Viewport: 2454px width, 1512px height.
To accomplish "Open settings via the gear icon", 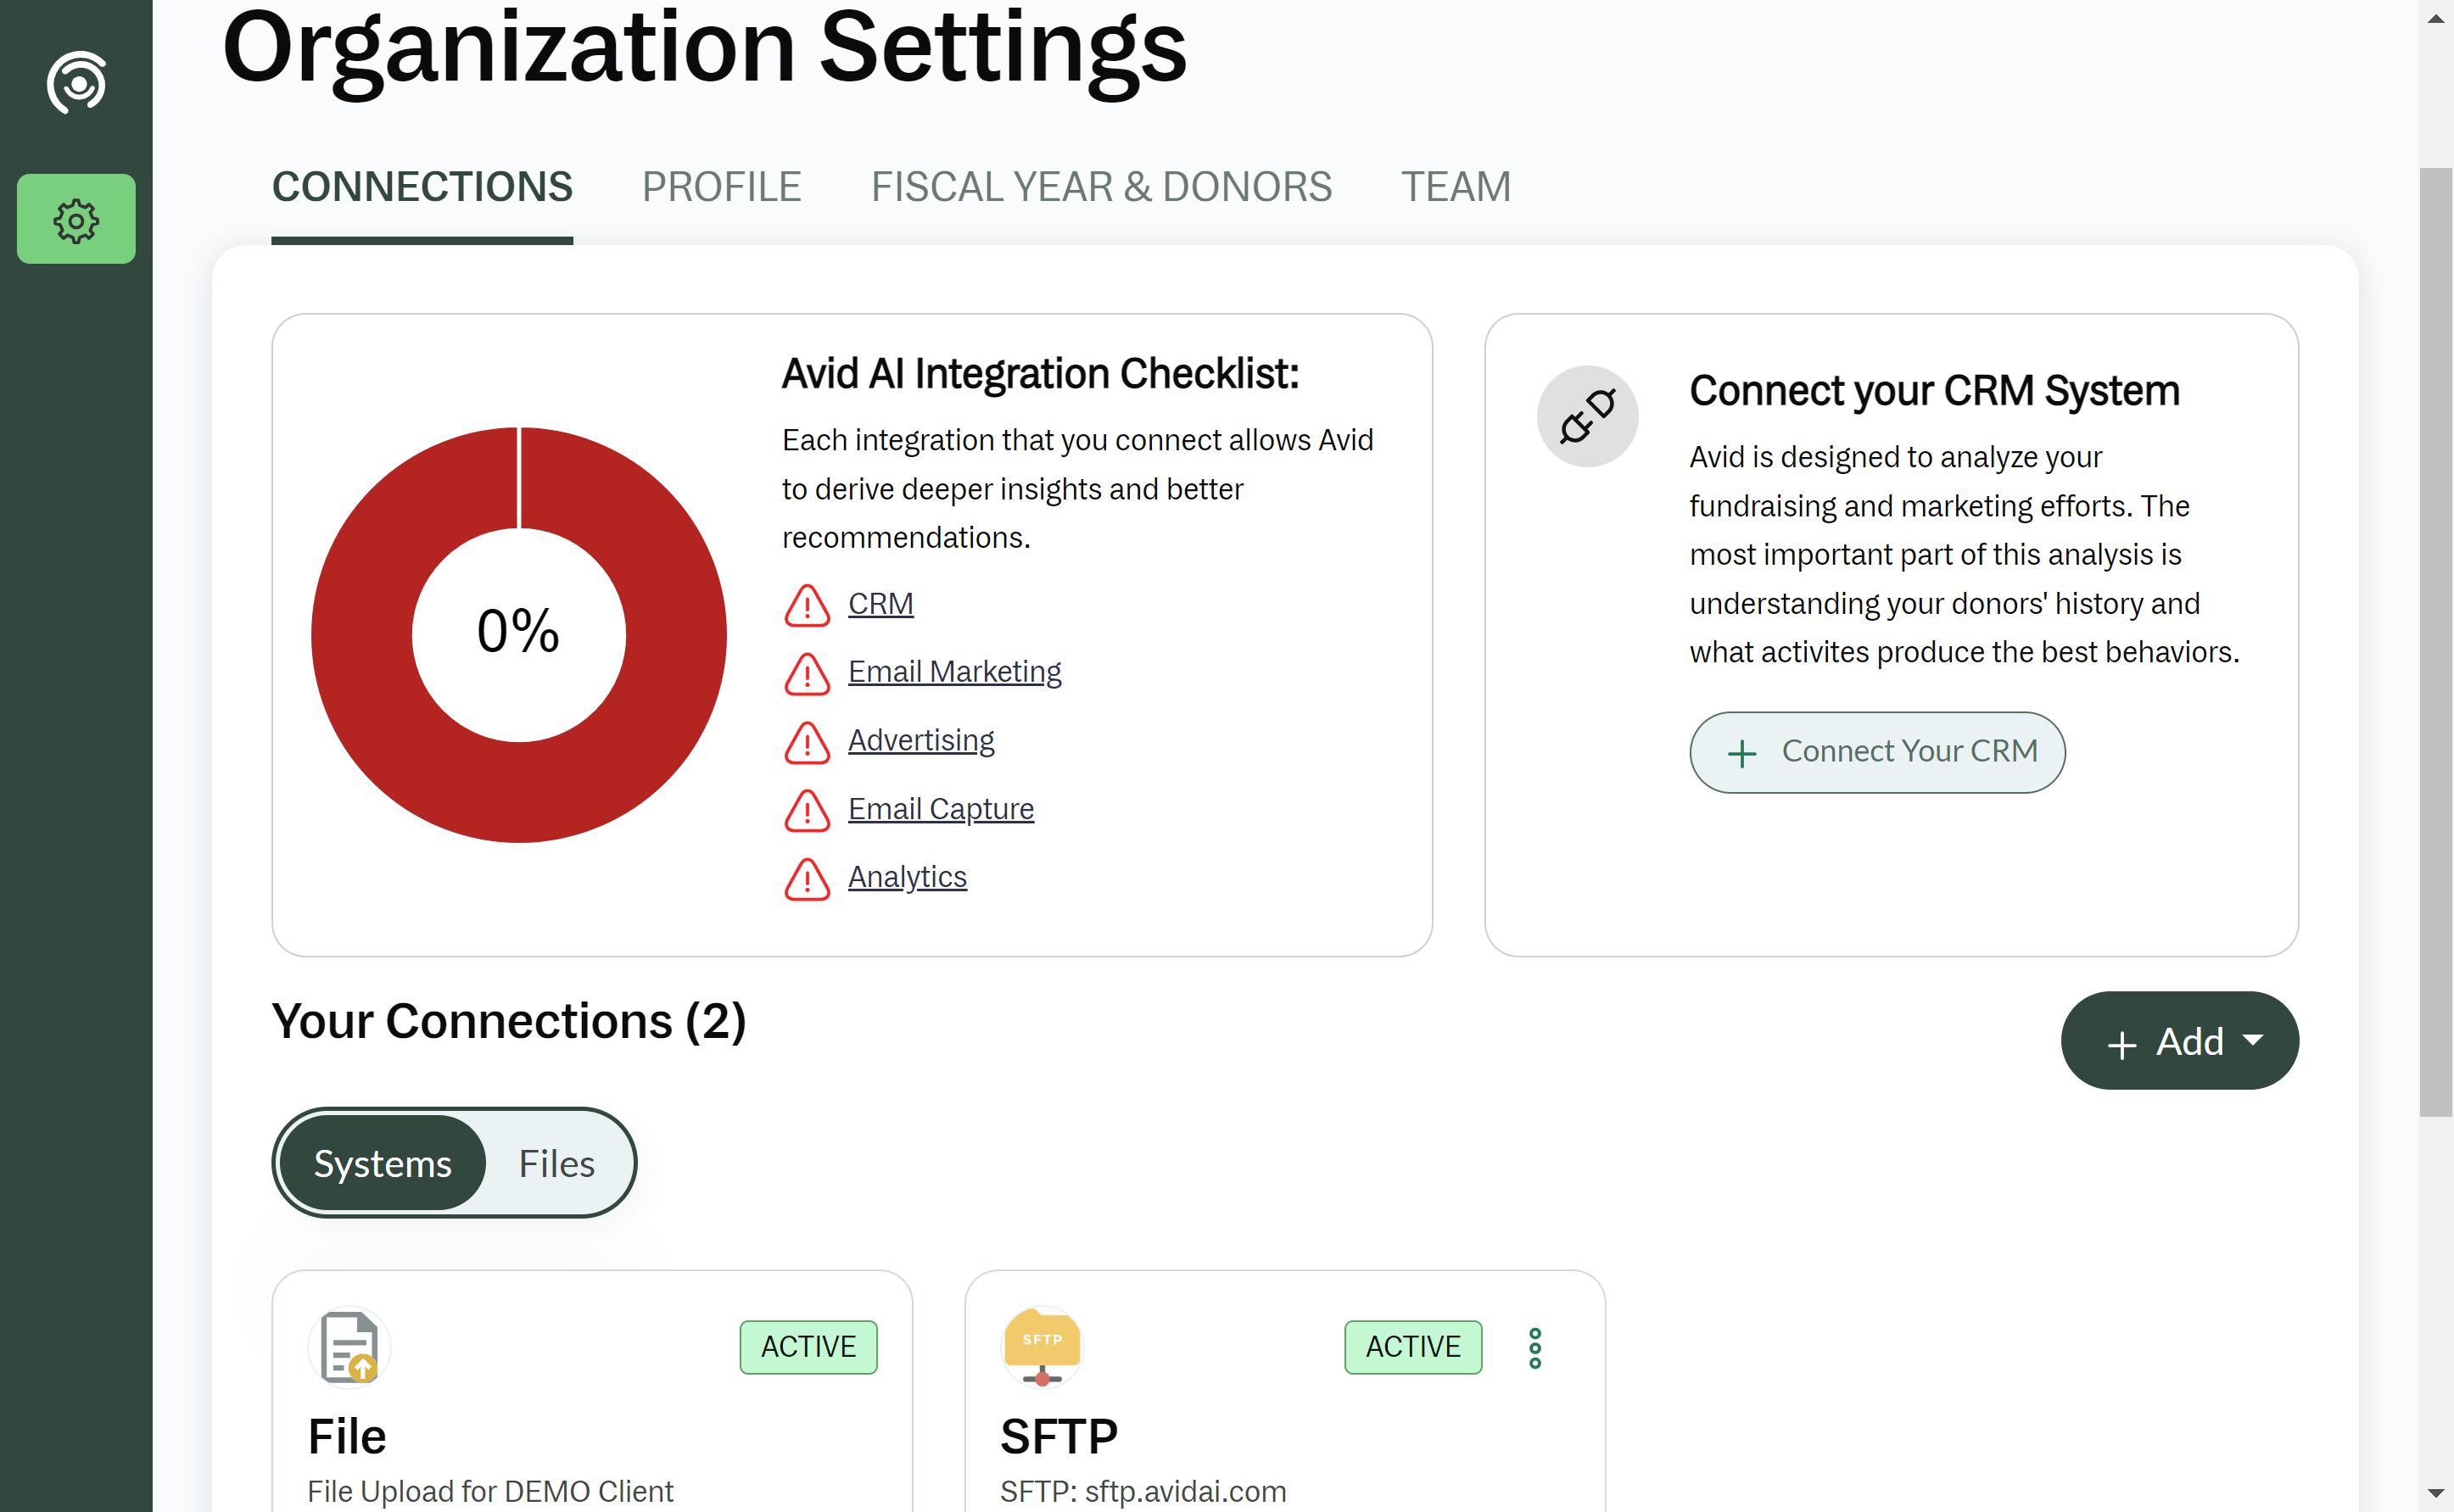I will pyautogui.click(x=76, y=219).
